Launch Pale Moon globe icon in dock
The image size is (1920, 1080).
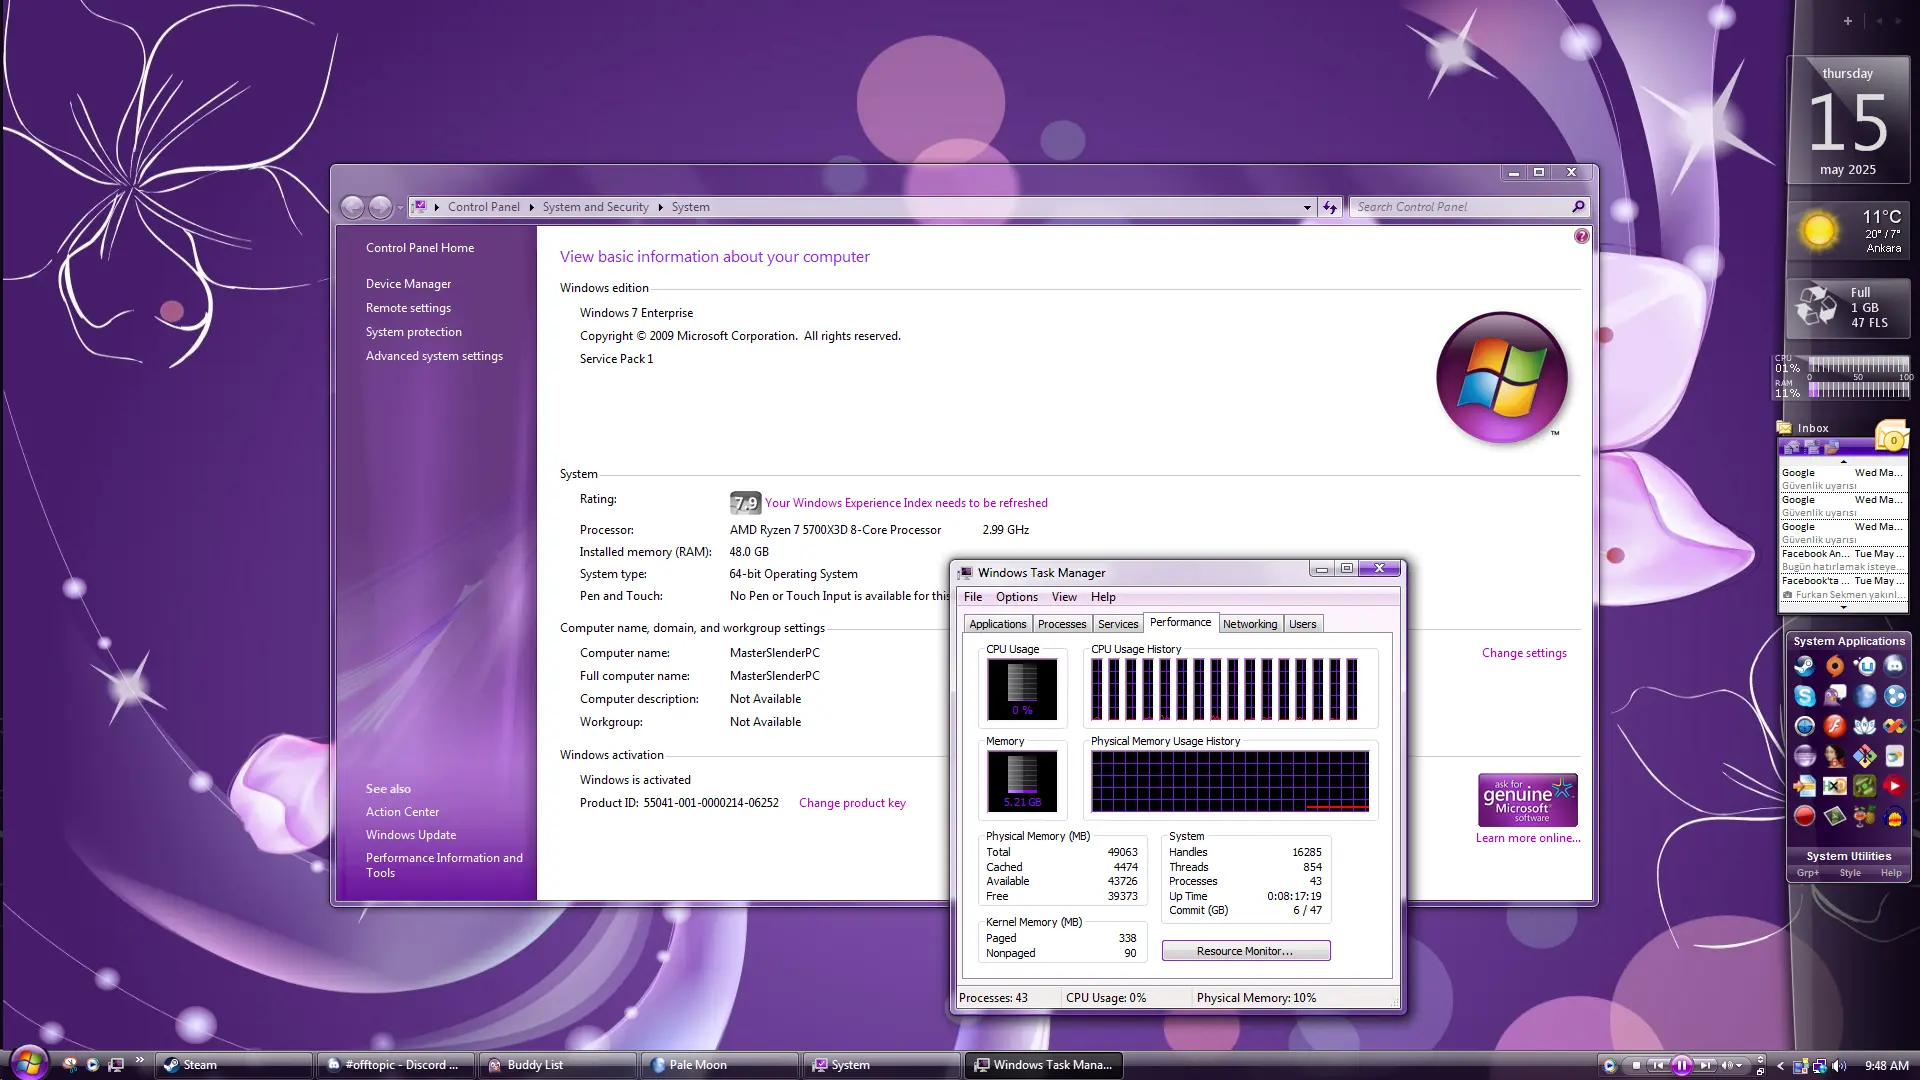tap(1864, 696)
